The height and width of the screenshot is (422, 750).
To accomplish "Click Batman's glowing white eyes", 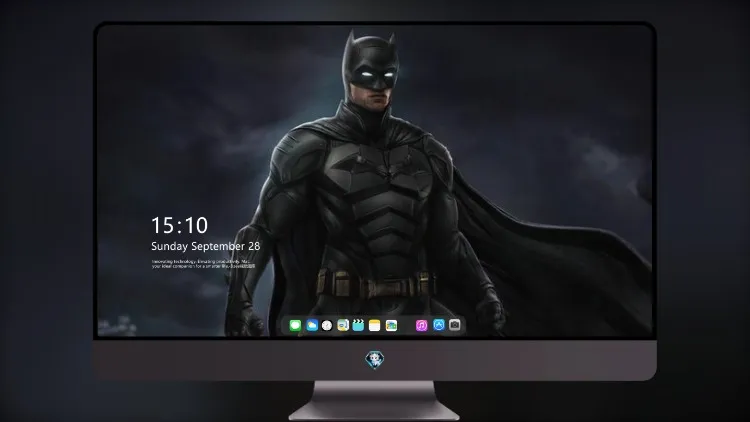I will point(375,77).
